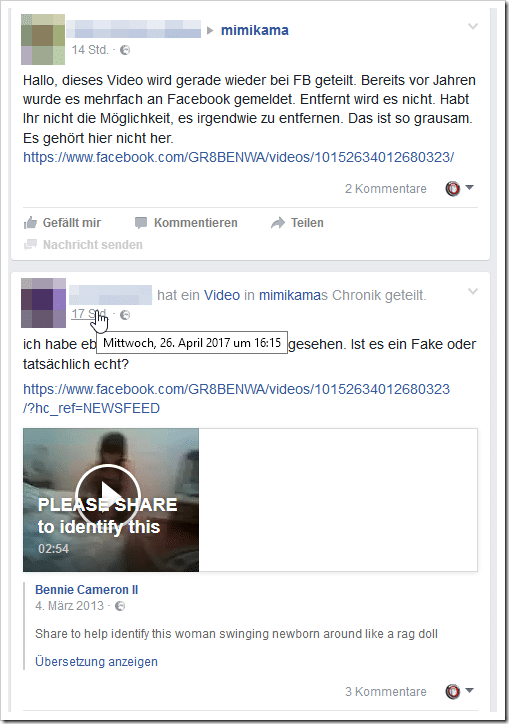Click the speech bubble icon of Kommentieren
The image size is (509, 724).
[x=141, y=223]
